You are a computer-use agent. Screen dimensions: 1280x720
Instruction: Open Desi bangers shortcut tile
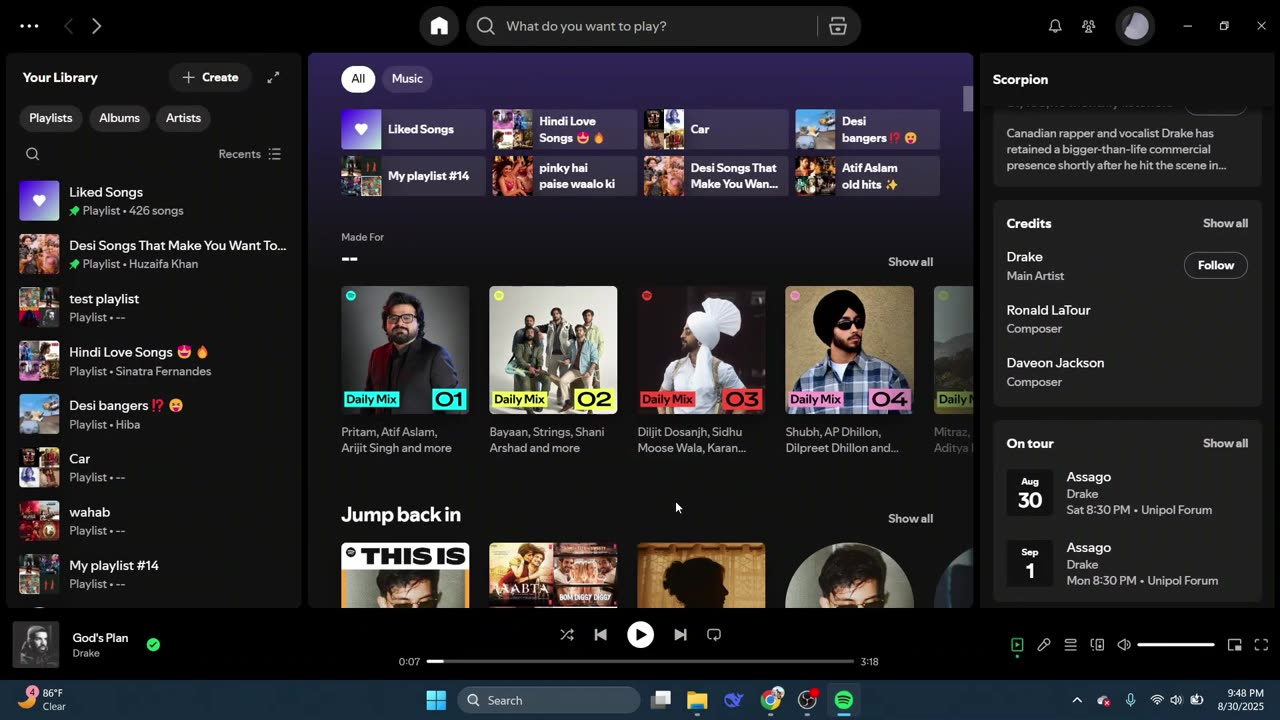[867, 129]
